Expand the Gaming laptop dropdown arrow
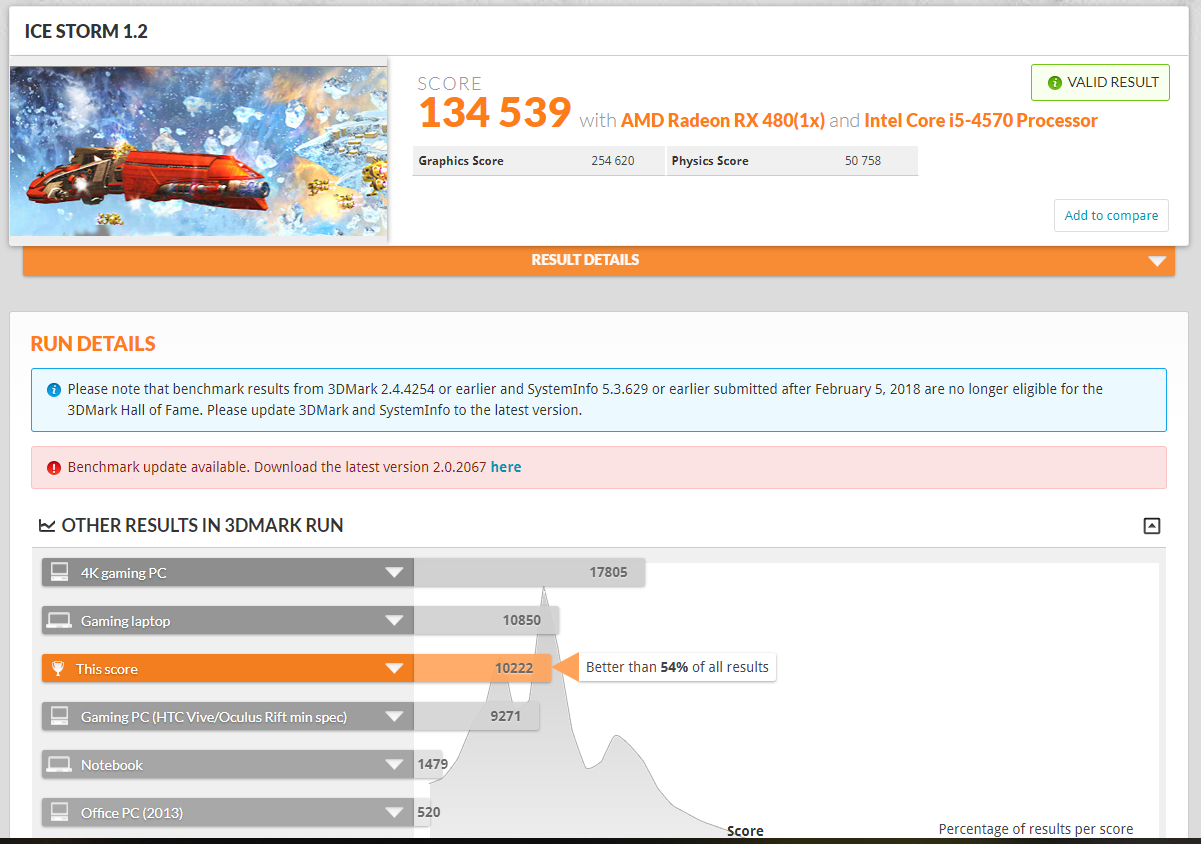 pyautogui.click(x=395, y=621)
